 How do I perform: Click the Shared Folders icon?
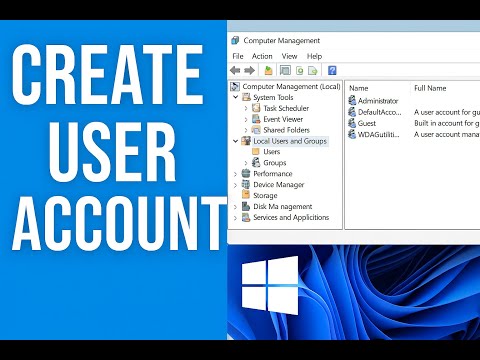coord(256,130)
